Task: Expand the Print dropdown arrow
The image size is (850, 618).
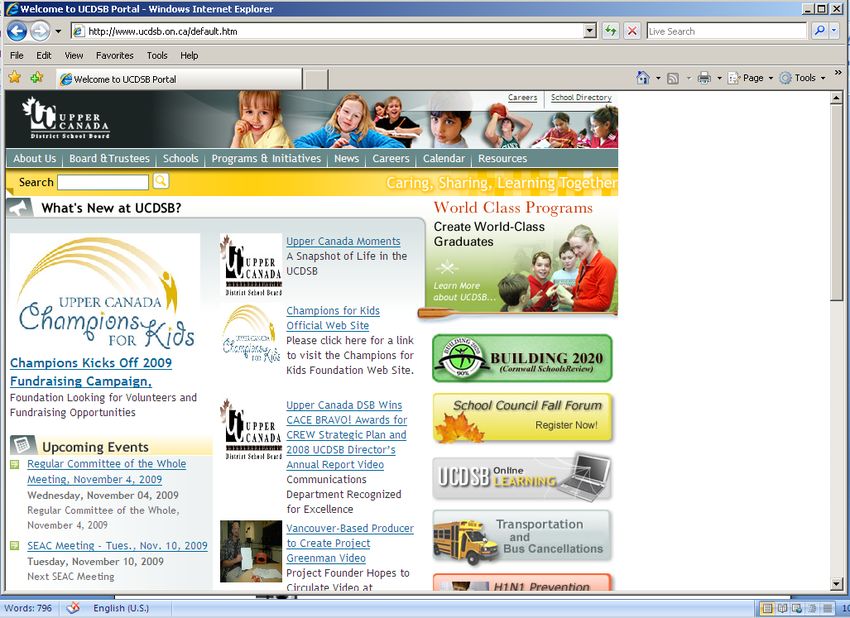Action: [x=719, y=79]
